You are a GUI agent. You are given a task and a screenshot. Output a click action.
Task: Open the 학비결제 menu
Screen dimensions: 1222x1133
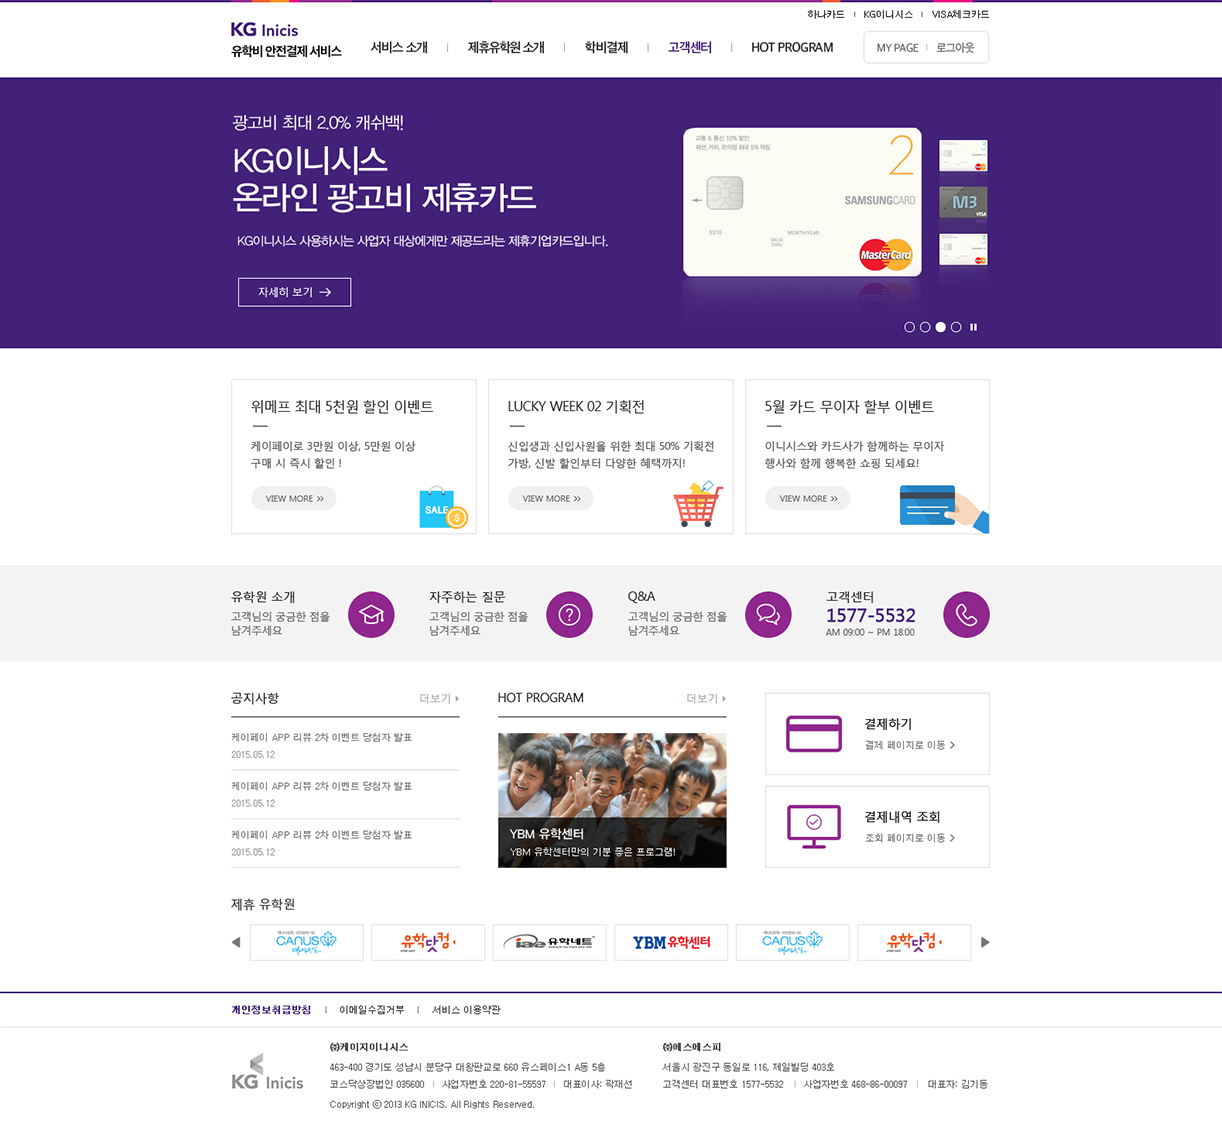(606, 47)
